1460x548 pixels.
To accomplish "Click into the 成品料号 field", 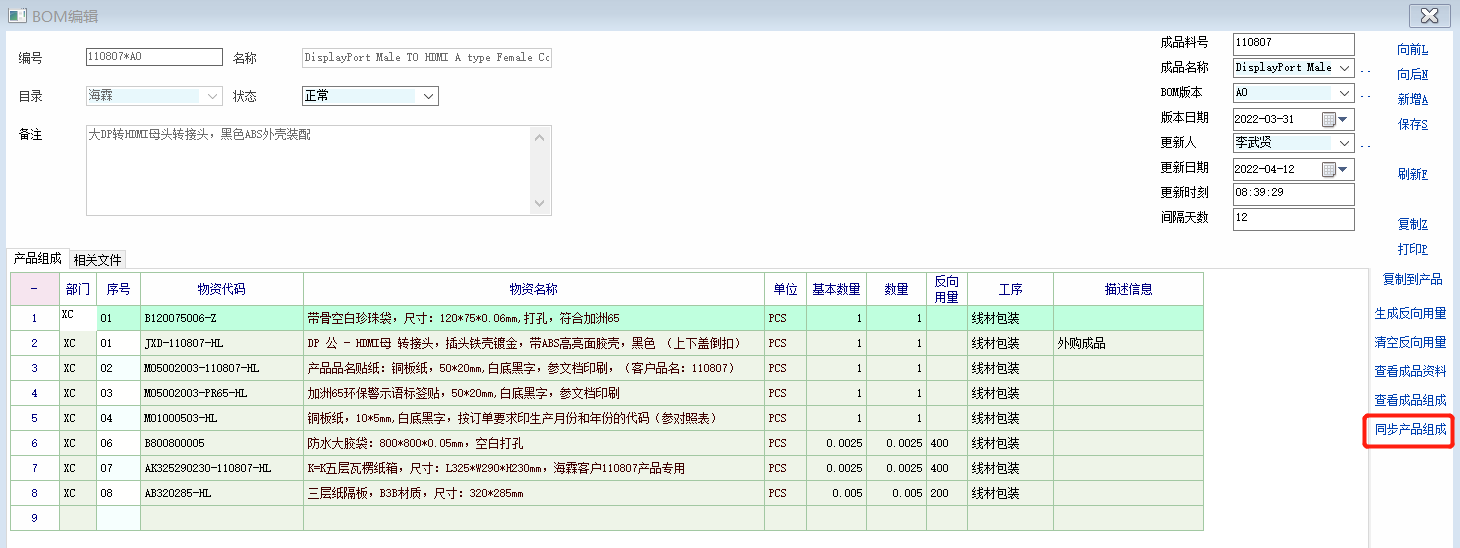I will pos(1292,43).
